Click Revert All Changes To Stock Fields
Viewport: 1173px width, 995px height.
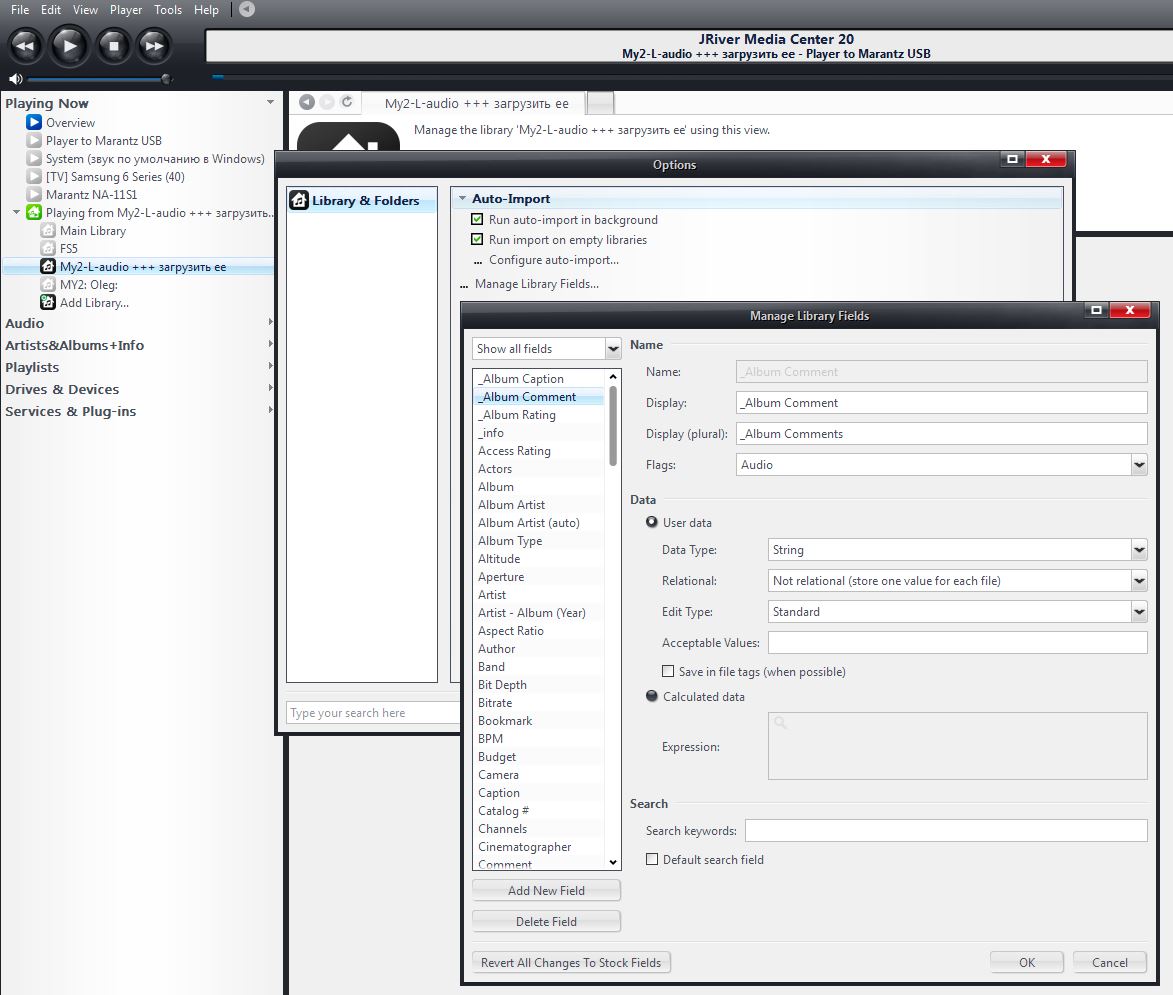[571, 962]
